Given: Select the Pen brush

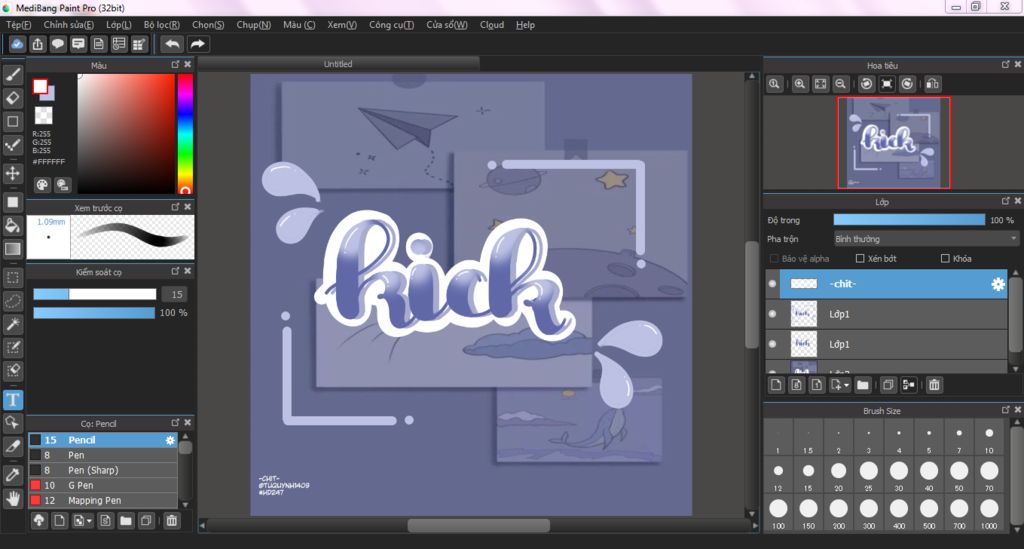Looking at the screenshot, I should pos(103,455).
